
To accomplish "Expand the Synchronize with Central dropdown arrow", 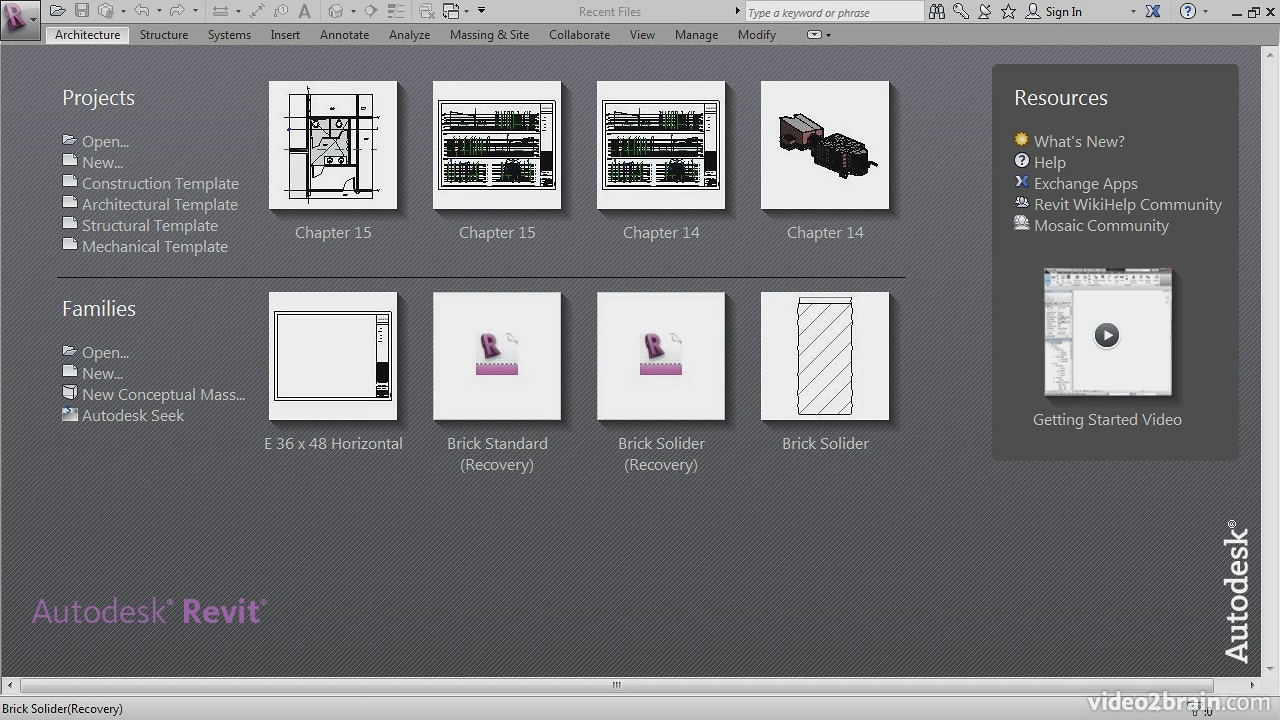I will tap(123, 11).
